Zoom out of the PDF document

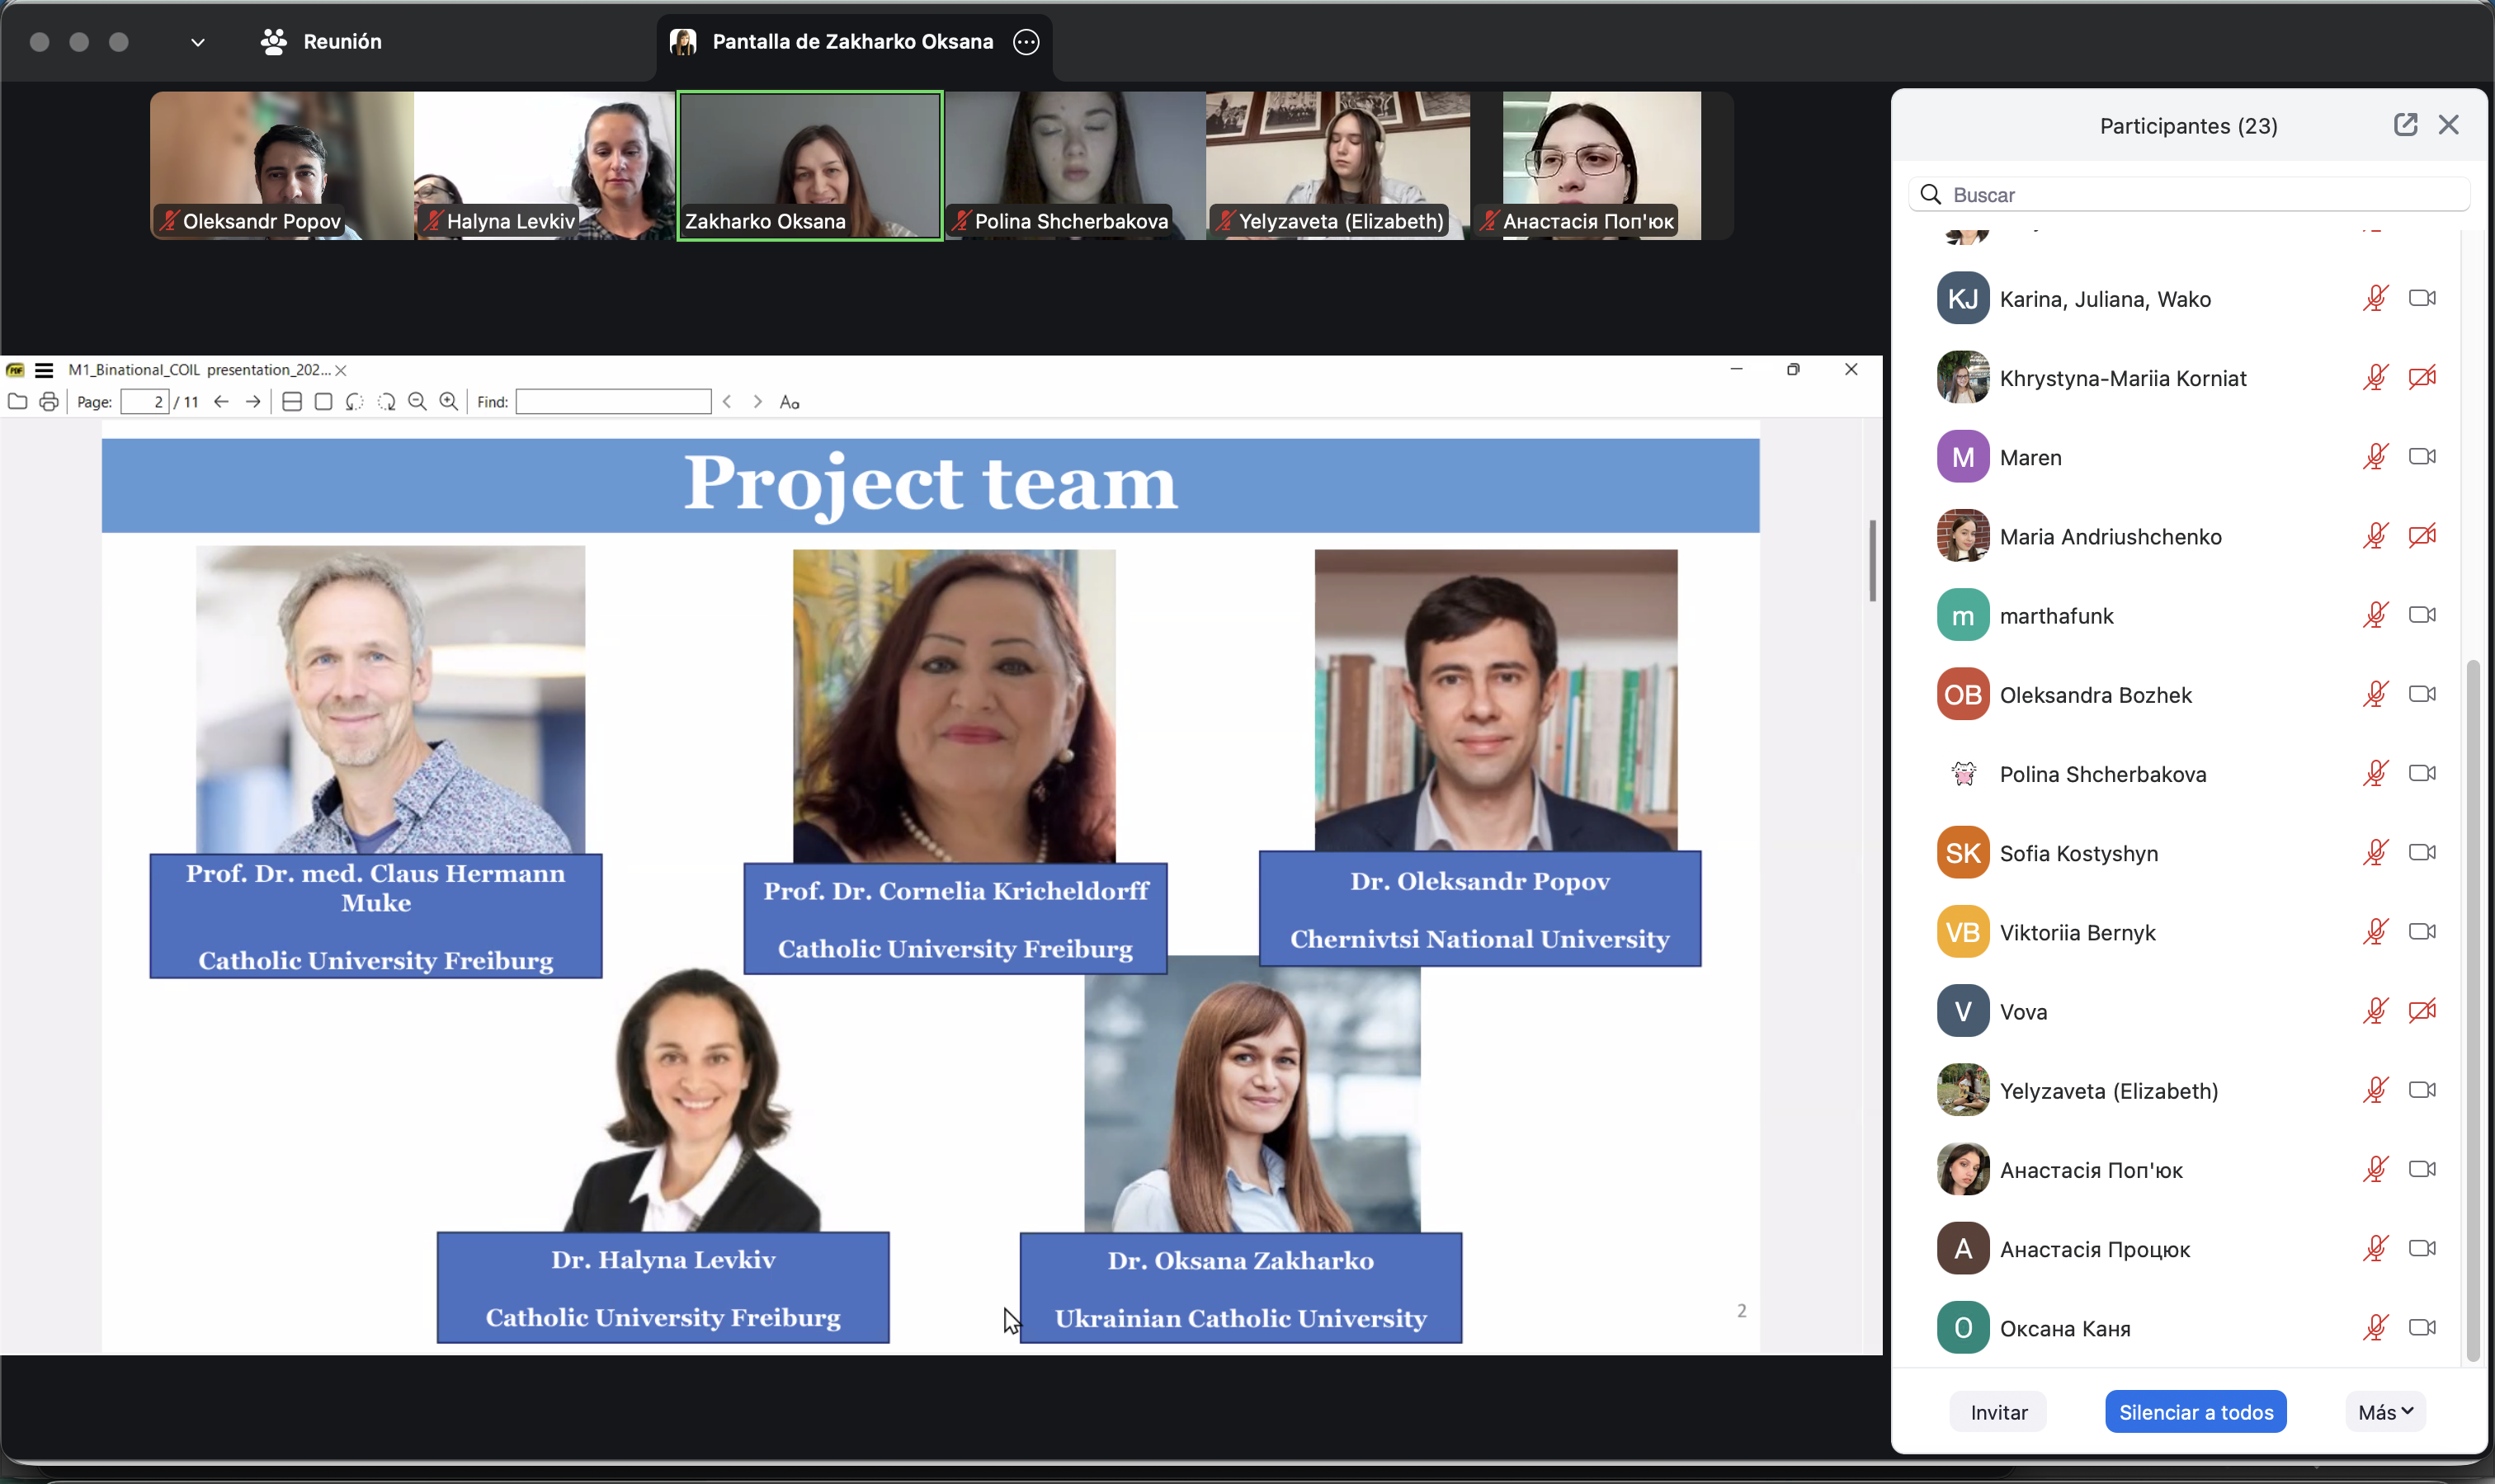pyautogui.click(x=418, y=402)
